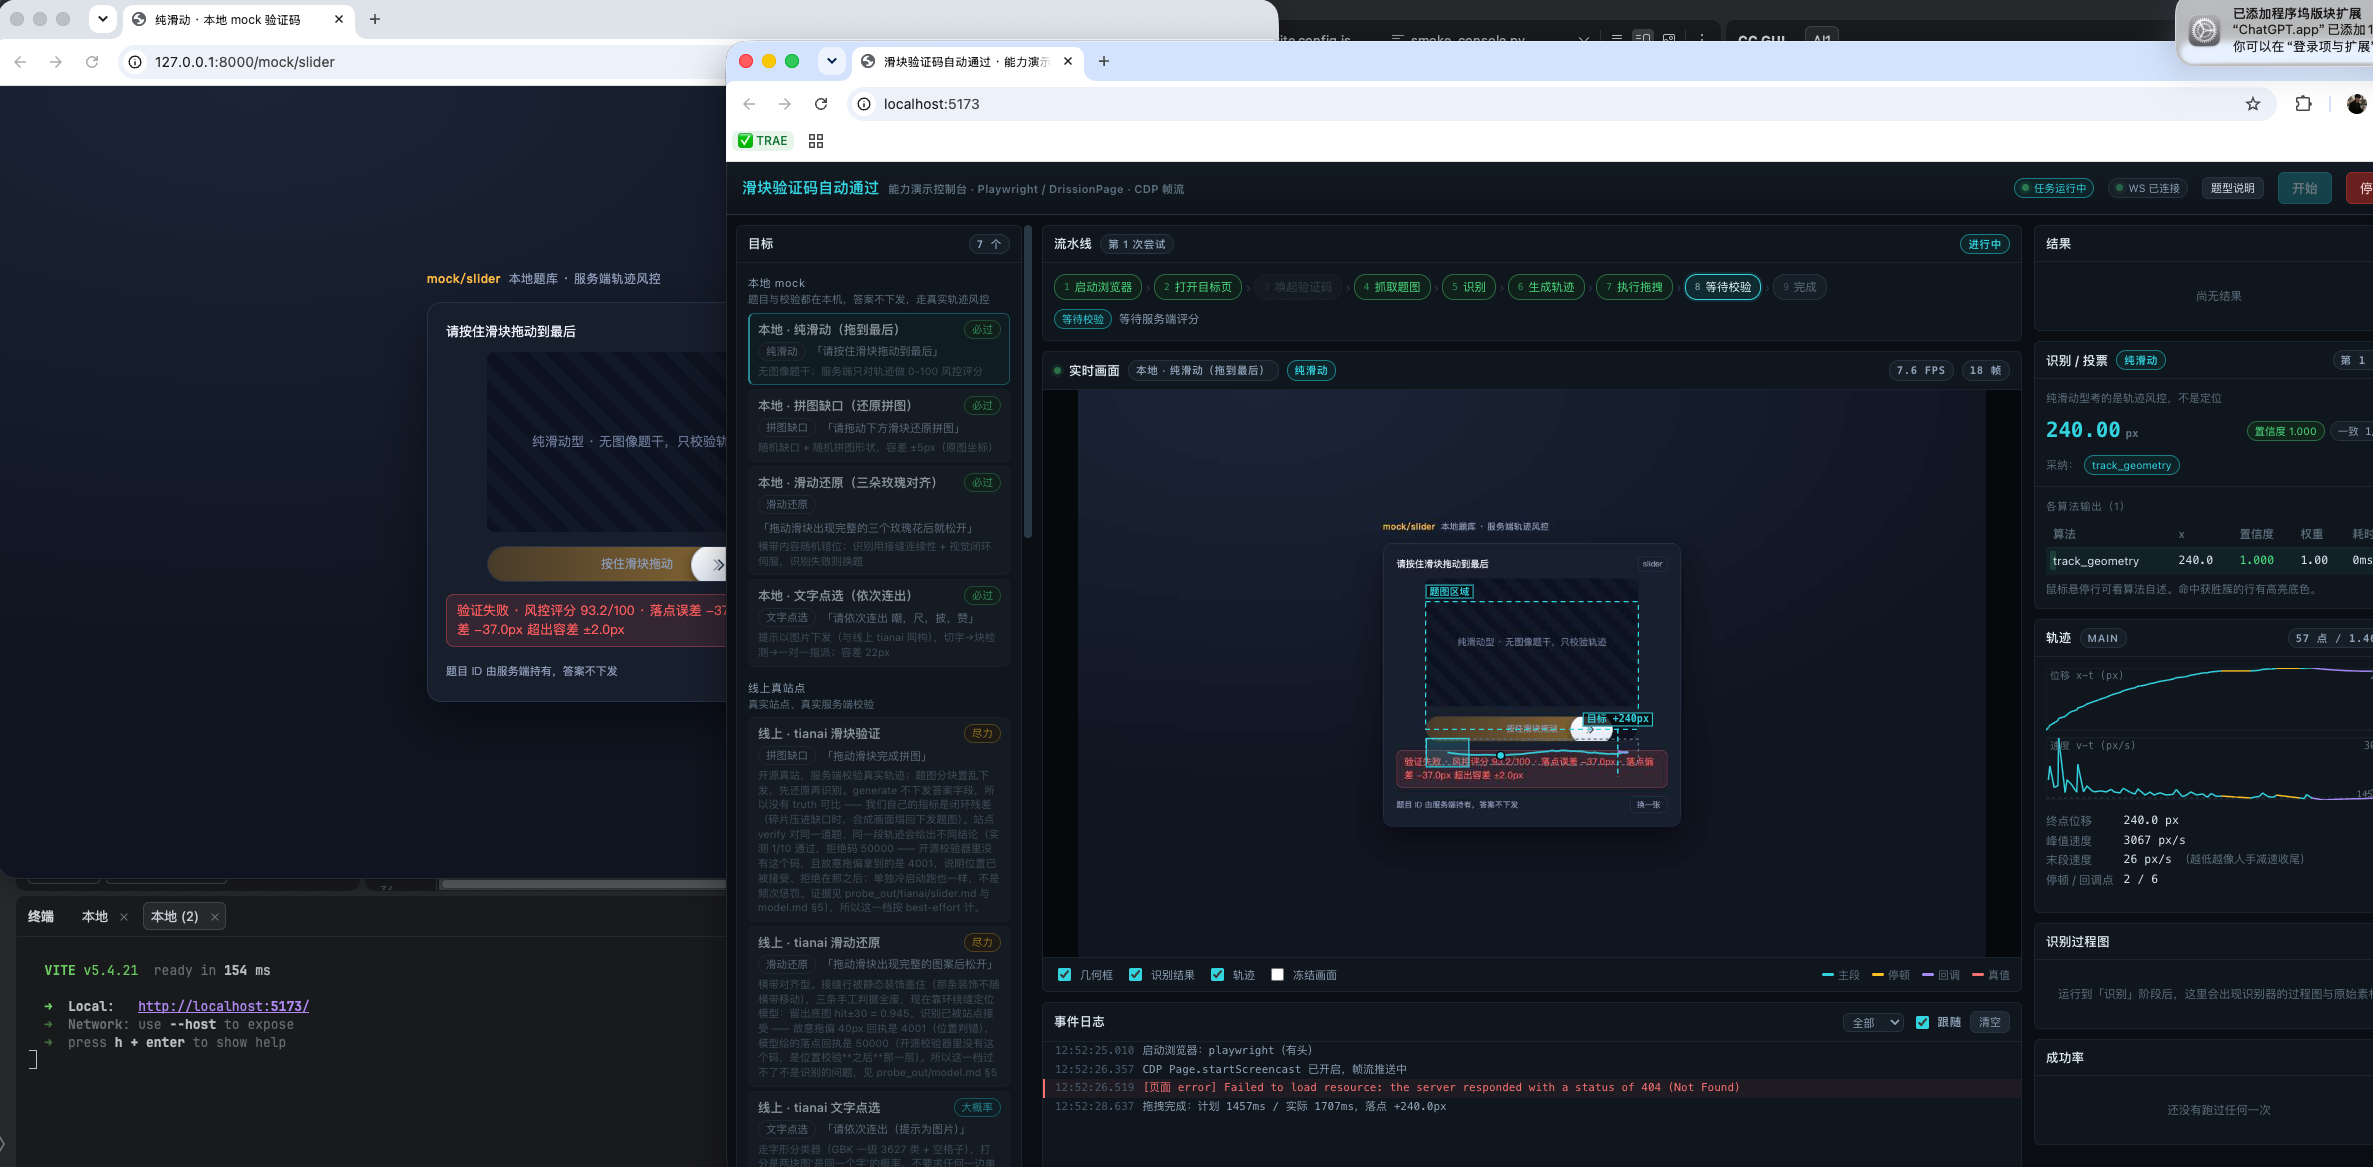Go forward in the localhost:5173 window
The image size is (2373, 1167).
tap(785, 104)
